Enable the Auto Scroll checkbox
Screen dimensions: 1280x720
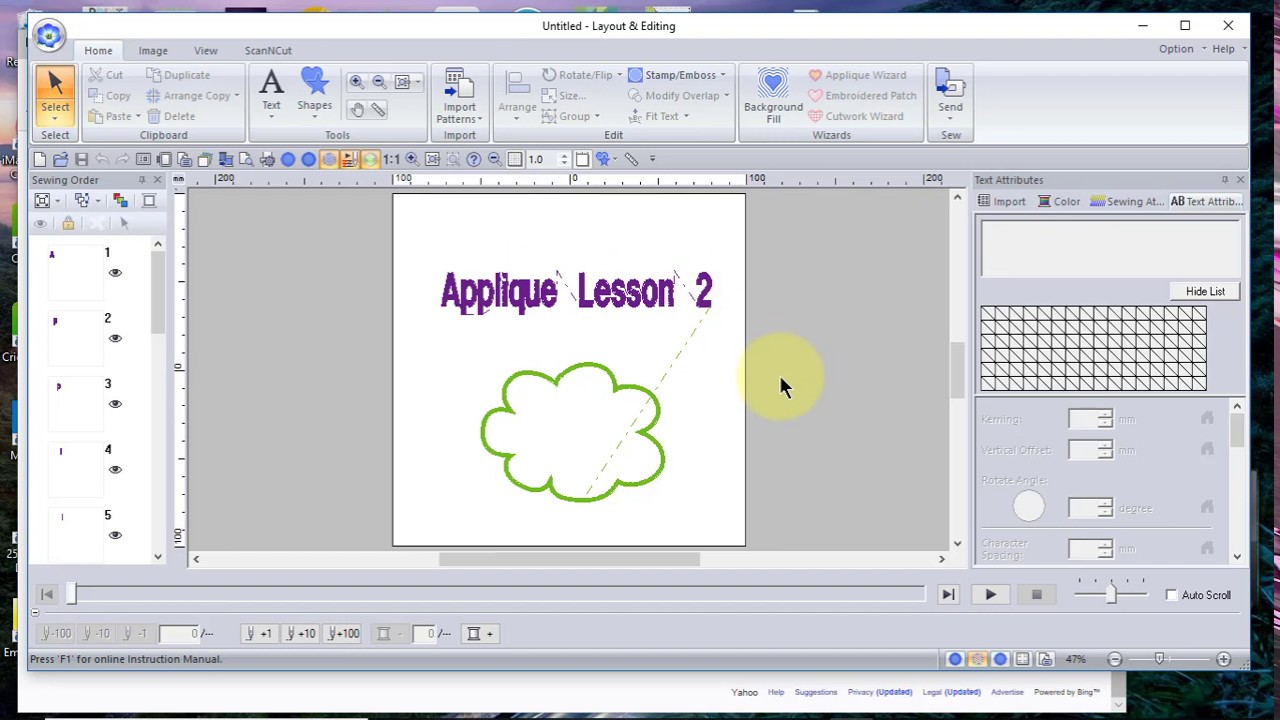click(x=1172, y=595)
